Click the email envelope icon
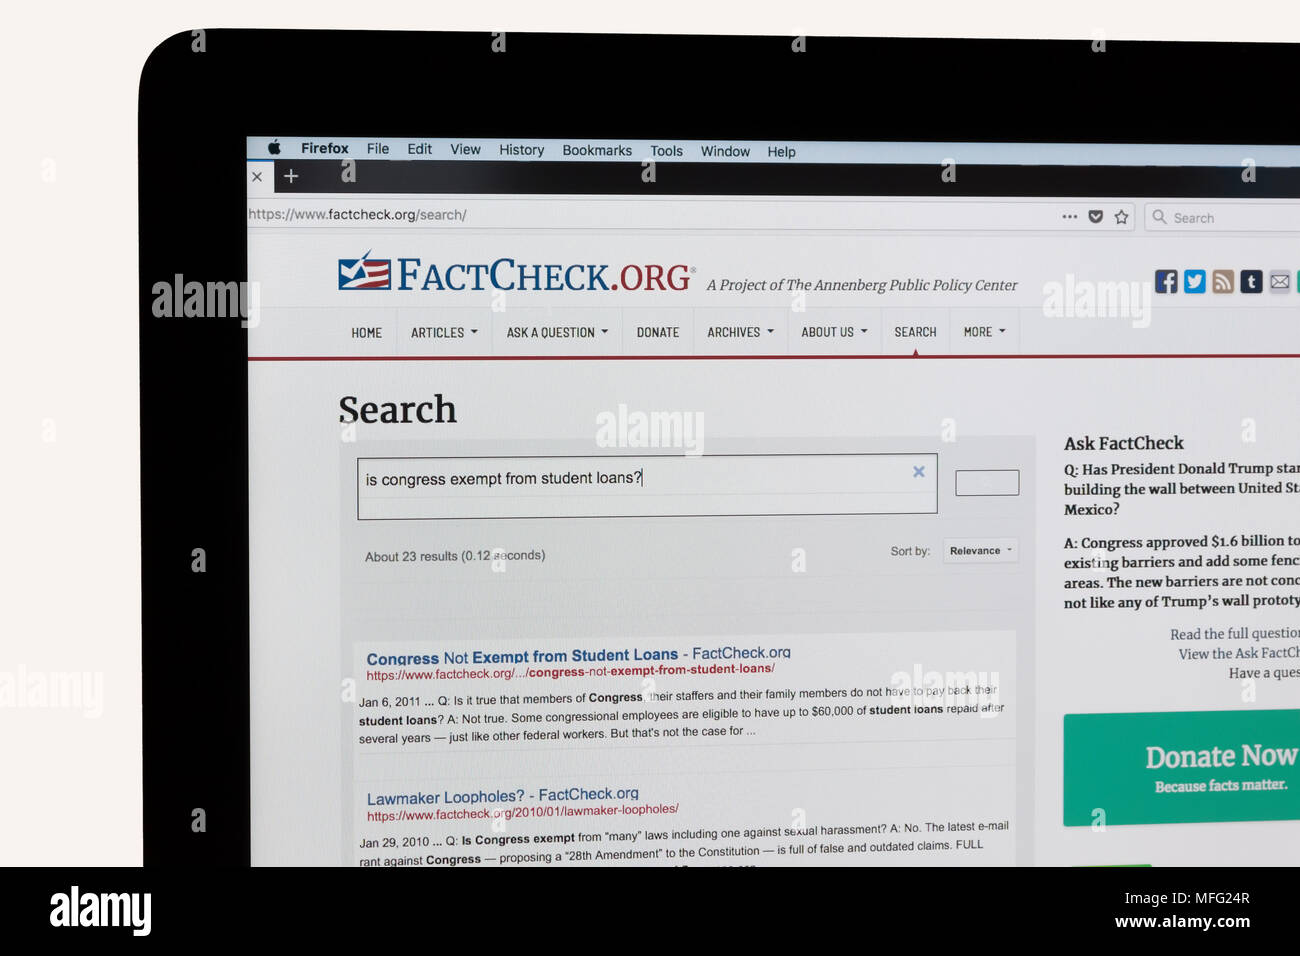The image size is (1300, 956). point(1280,282)
